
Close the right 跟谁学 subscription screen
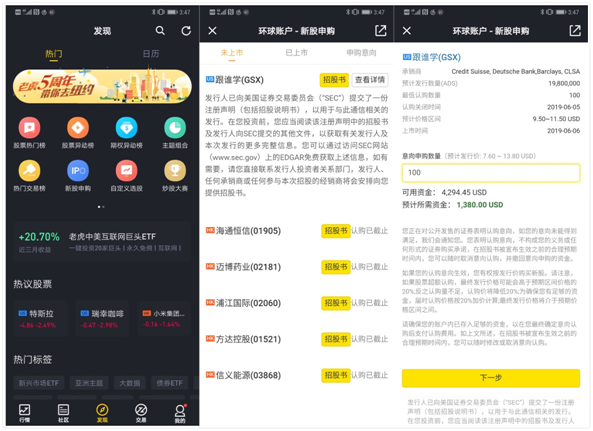pos(407,31)
